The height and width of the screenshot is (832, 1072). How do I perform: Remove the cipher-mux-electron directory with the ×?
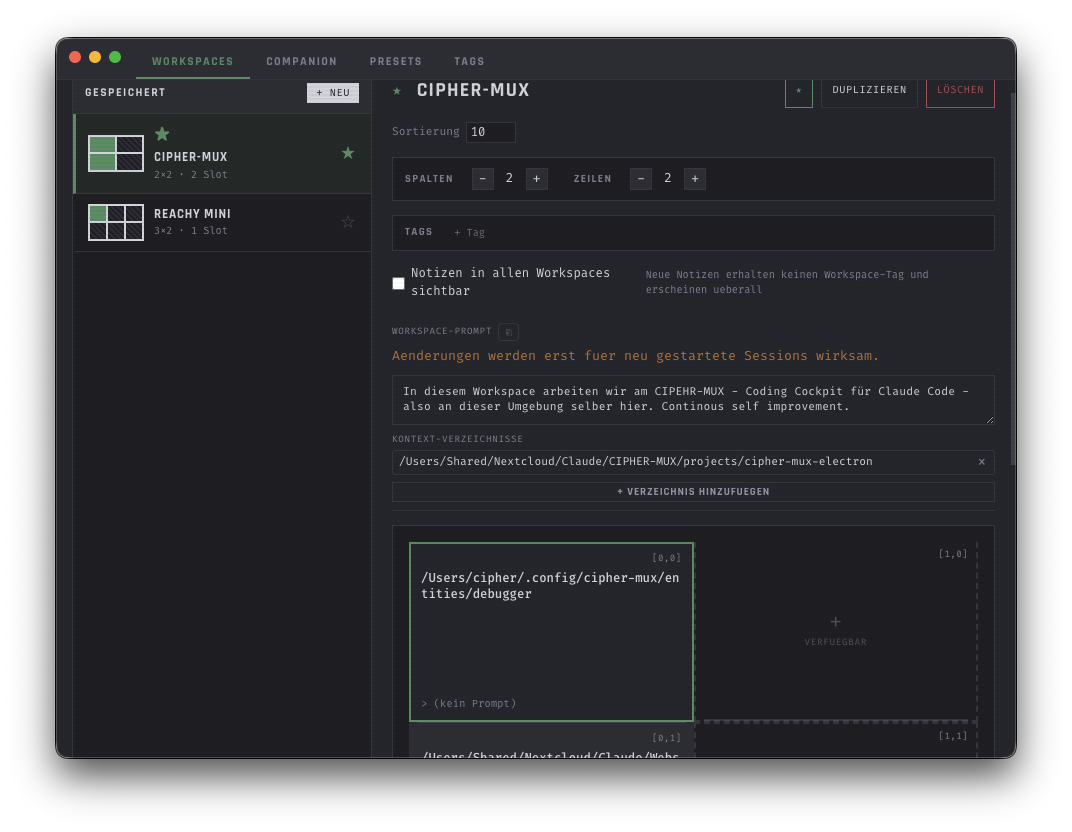pos(982,462)
